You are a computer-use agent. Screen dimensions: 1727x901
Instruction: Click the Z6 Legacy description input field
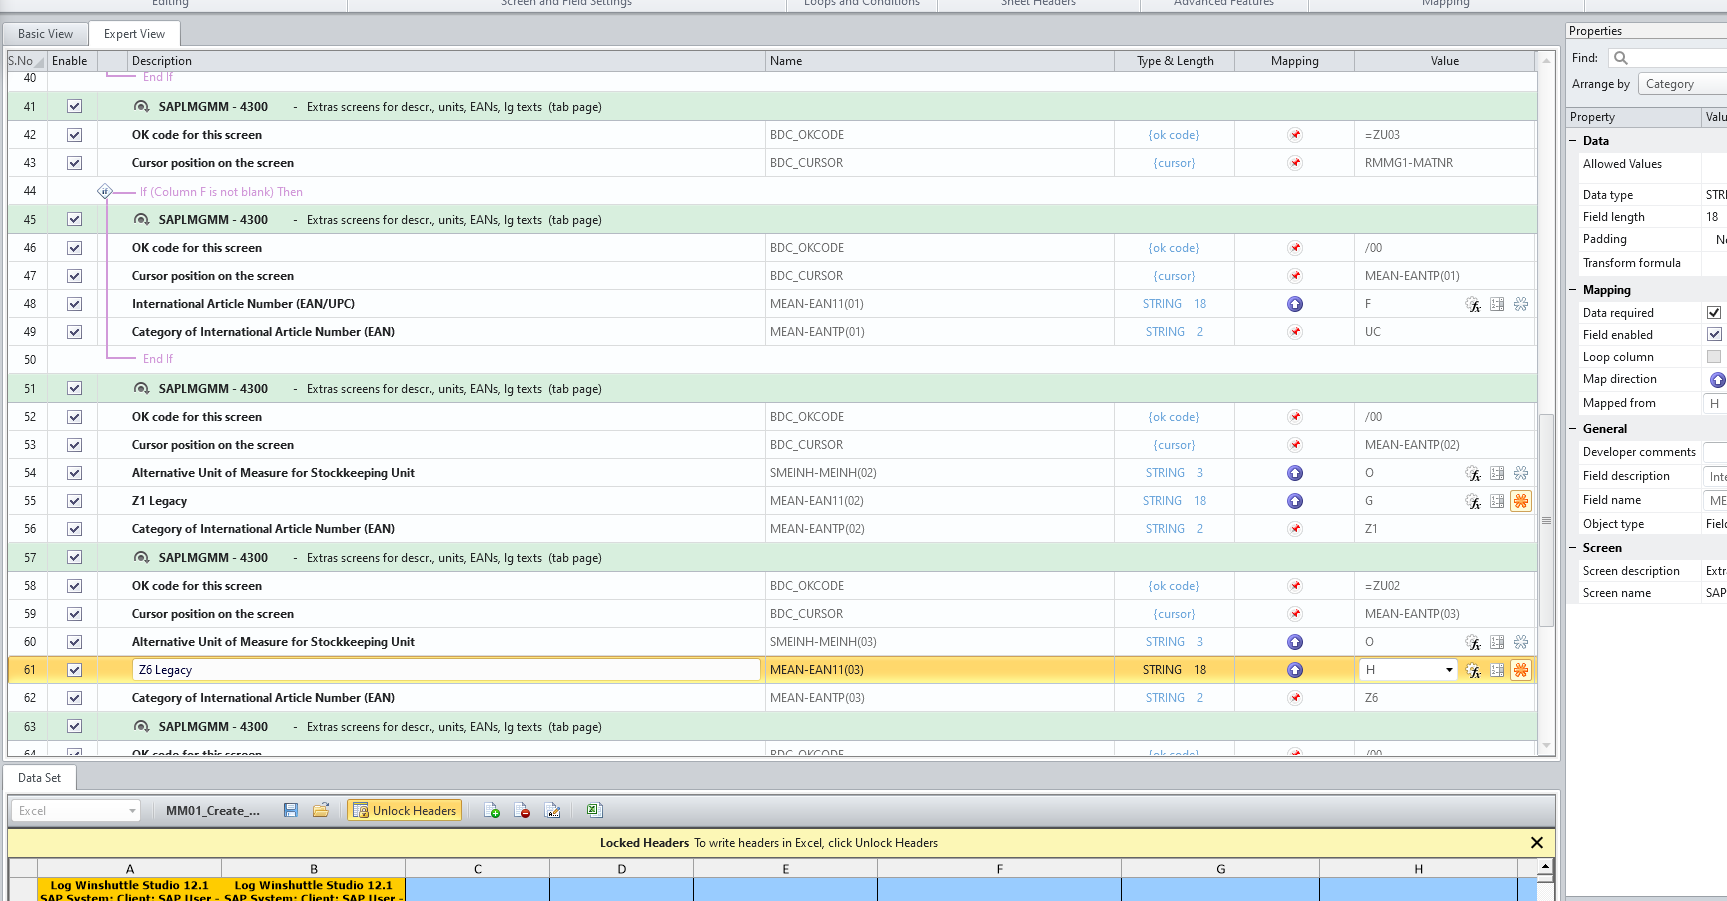point(445,670)
